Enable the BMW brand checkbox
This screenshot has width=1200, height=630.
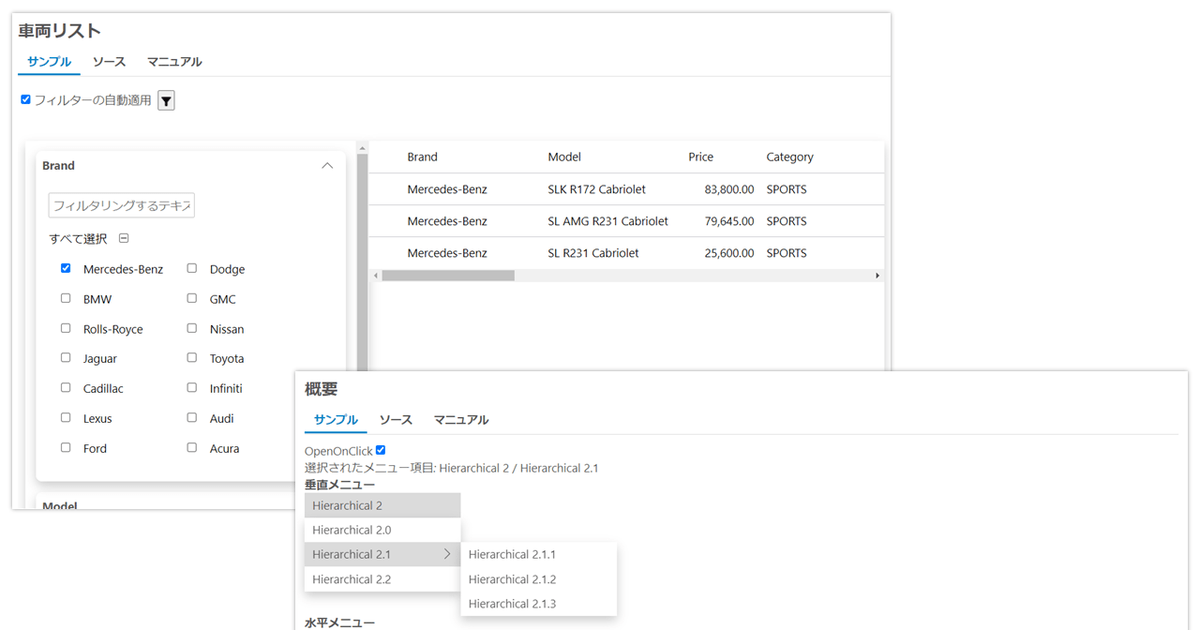pos(65,298)
